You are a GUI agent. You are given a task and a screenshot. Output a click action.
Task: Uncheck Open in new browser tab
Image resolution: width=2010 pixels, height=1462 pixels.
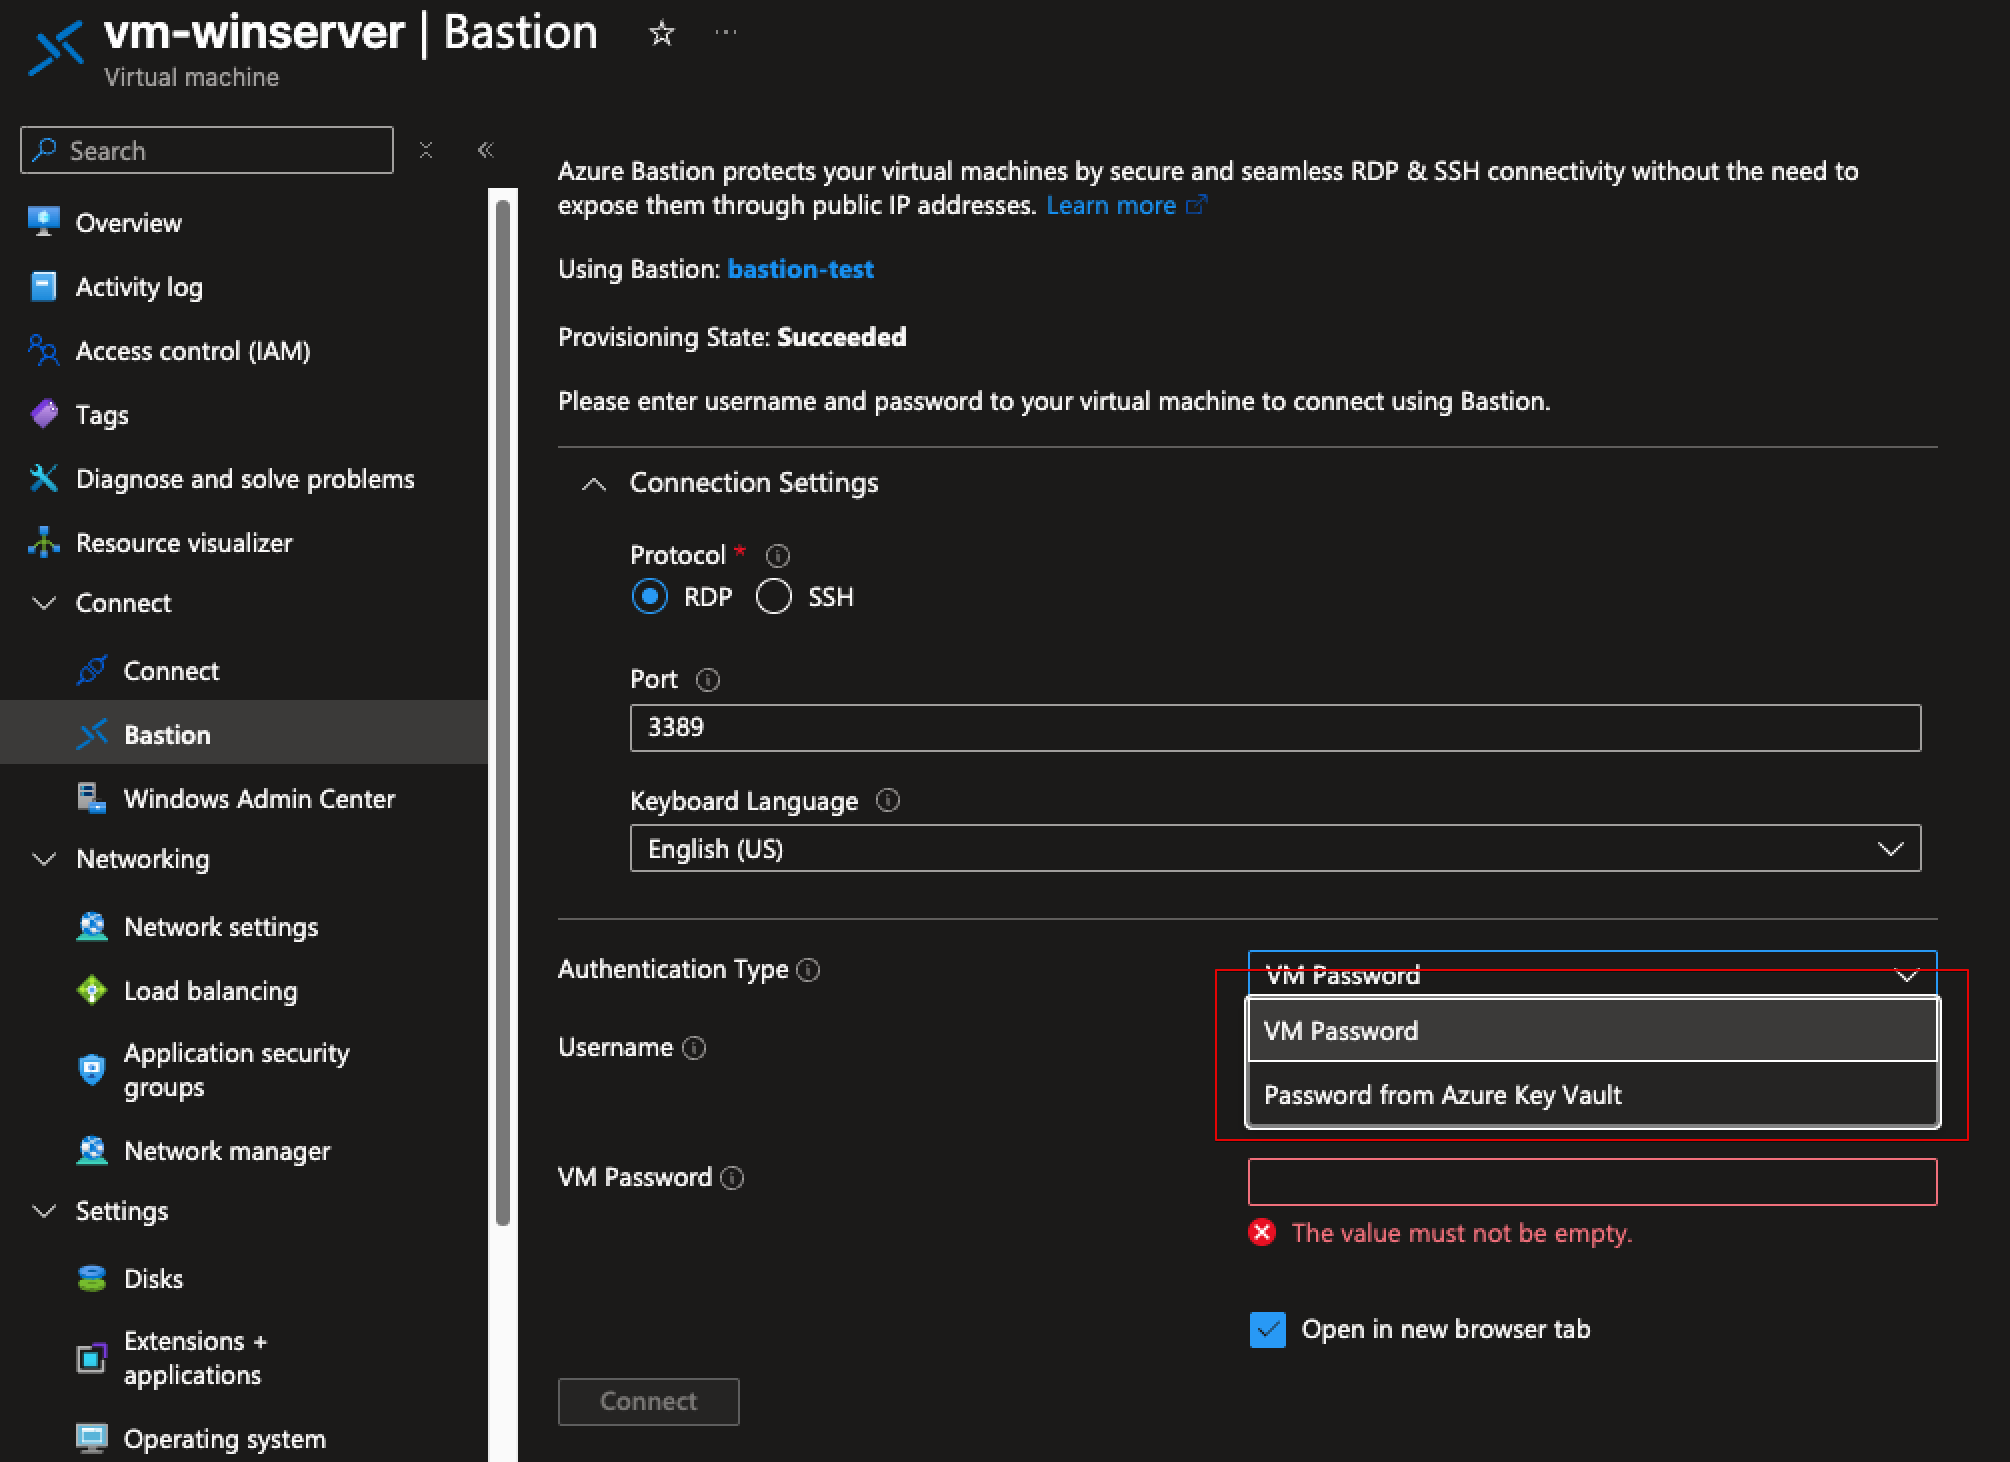click(x=1267, y=1329)
